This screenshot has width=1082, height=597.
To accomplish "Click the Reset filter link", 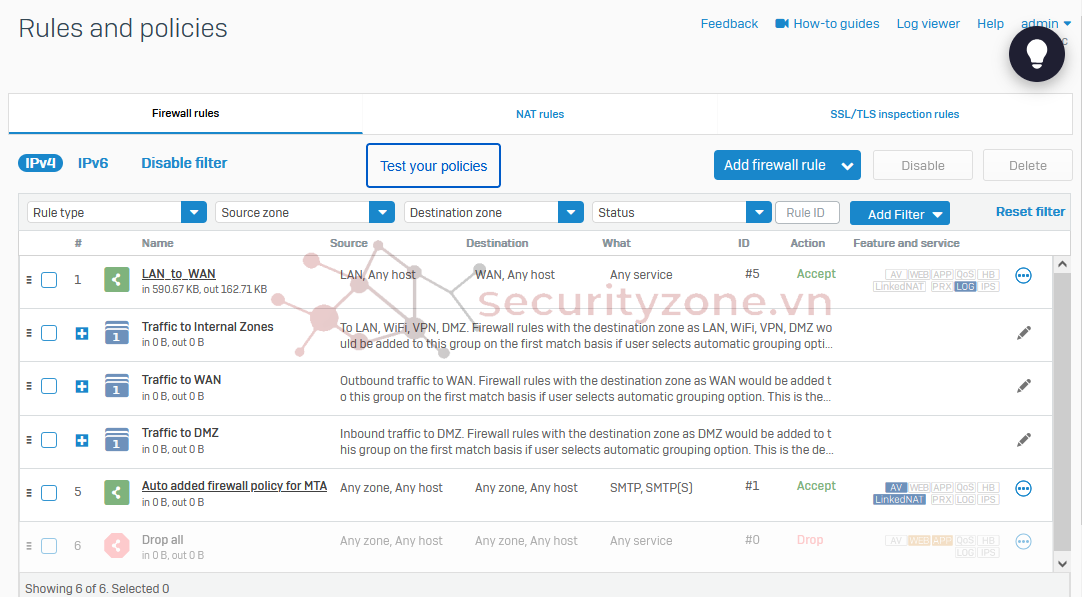I will pyautogui.click(x=1030, y=212).
